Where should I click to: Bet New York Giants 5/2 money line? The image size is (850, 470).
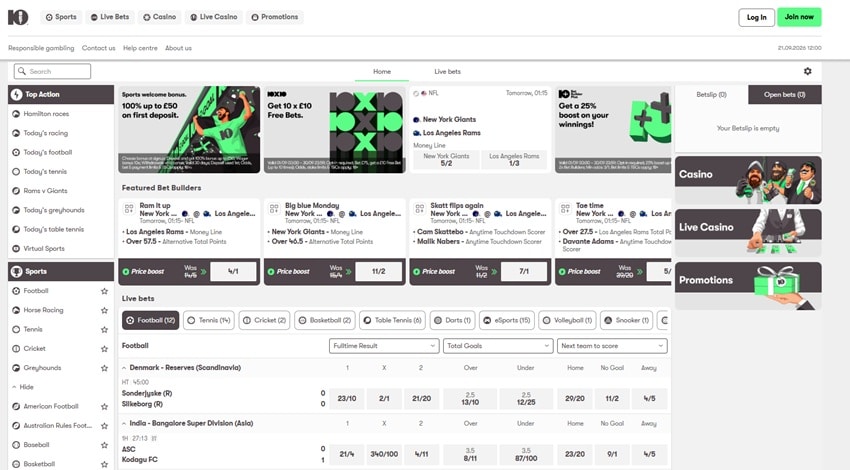coord(446,159)
